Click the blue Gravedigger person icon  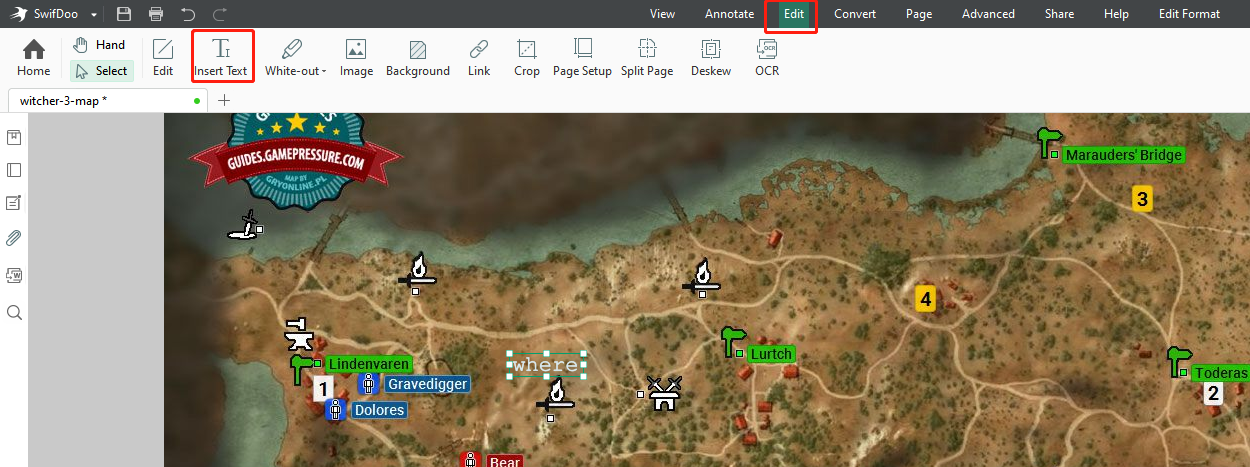(x=368, y=384)
